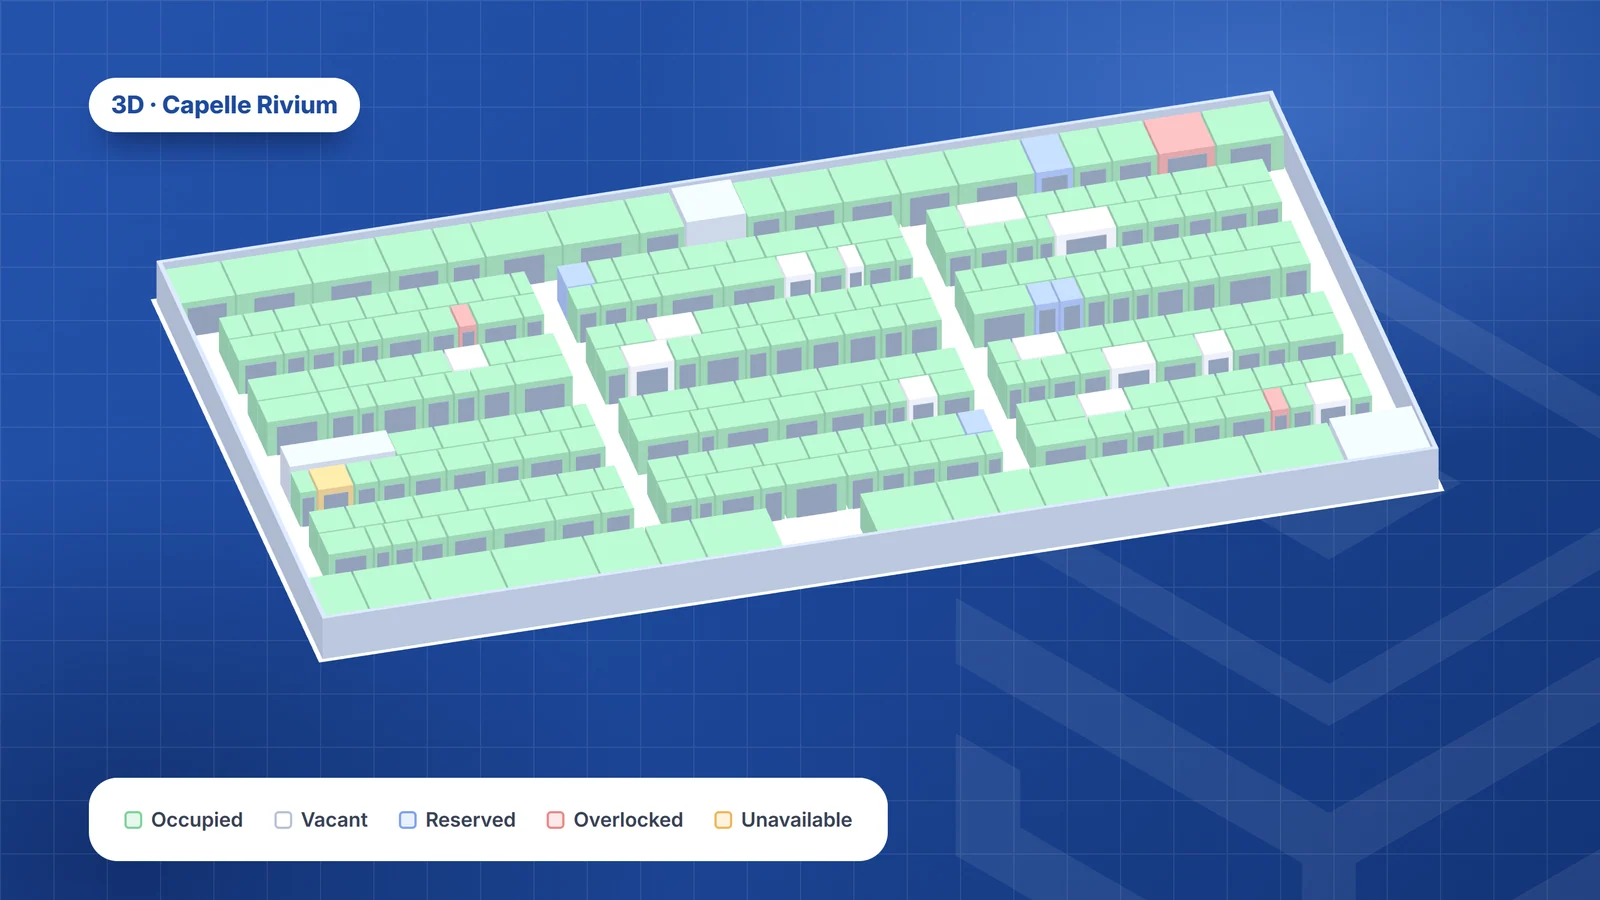Screen dimensions: 1600x900
Task: Click the 'Unavailable' legend text
Action: (x=796, y=820)
